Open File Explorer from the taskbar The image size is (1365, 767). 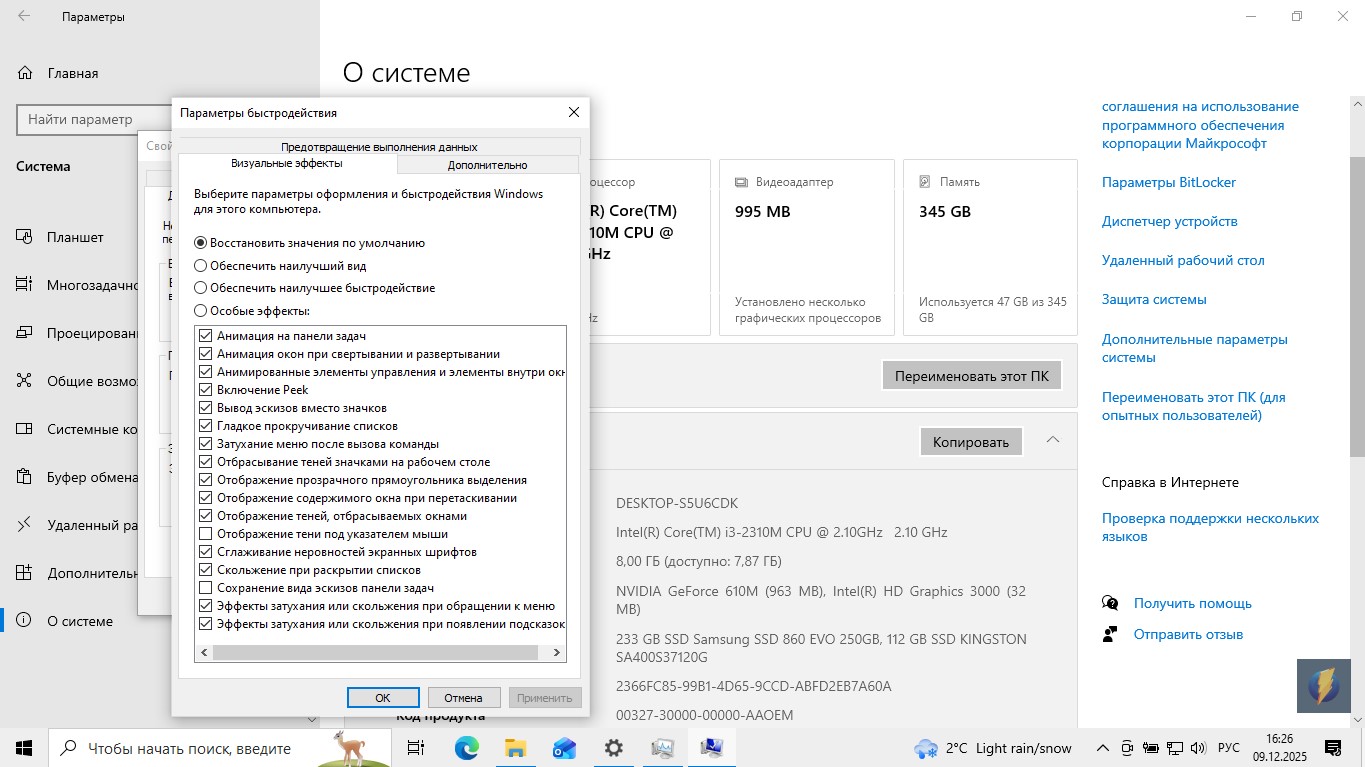coord(515,748)
